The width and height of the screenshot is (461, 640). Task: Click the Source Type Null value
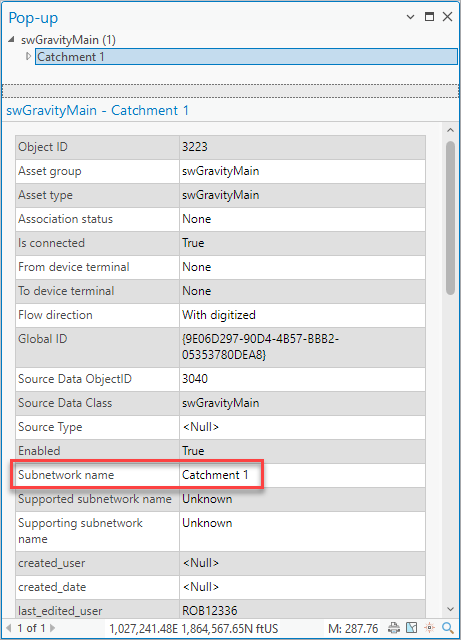[200, 427]
